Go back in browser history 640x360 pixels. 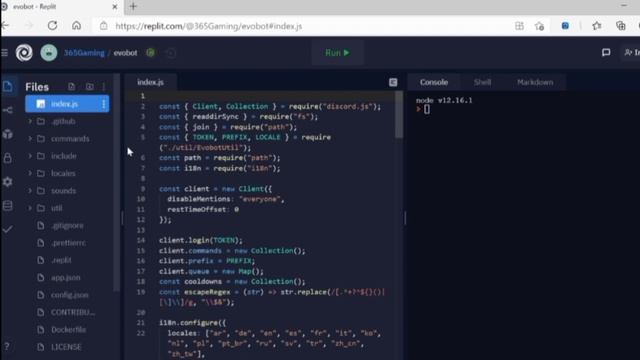point(5,26)
